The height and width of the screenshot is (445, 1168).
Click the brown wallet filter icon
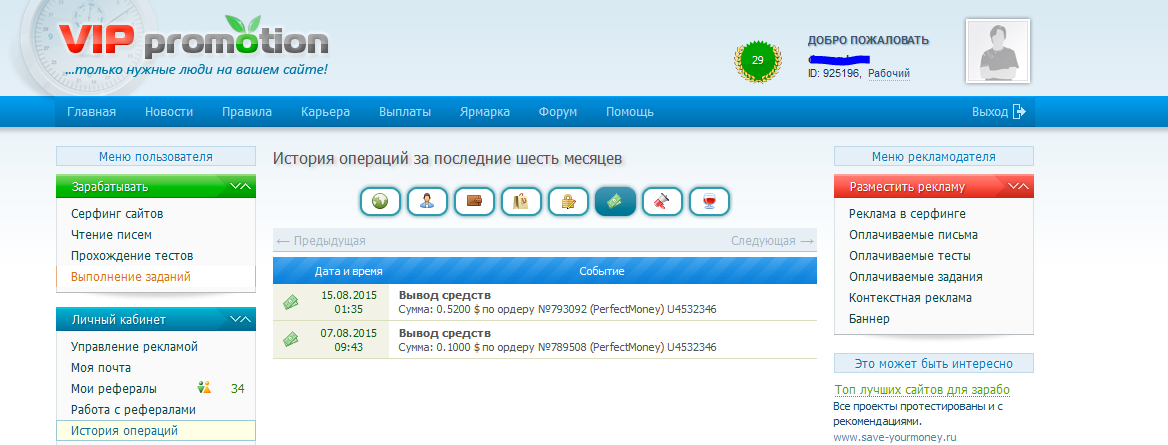click(474, 201)
